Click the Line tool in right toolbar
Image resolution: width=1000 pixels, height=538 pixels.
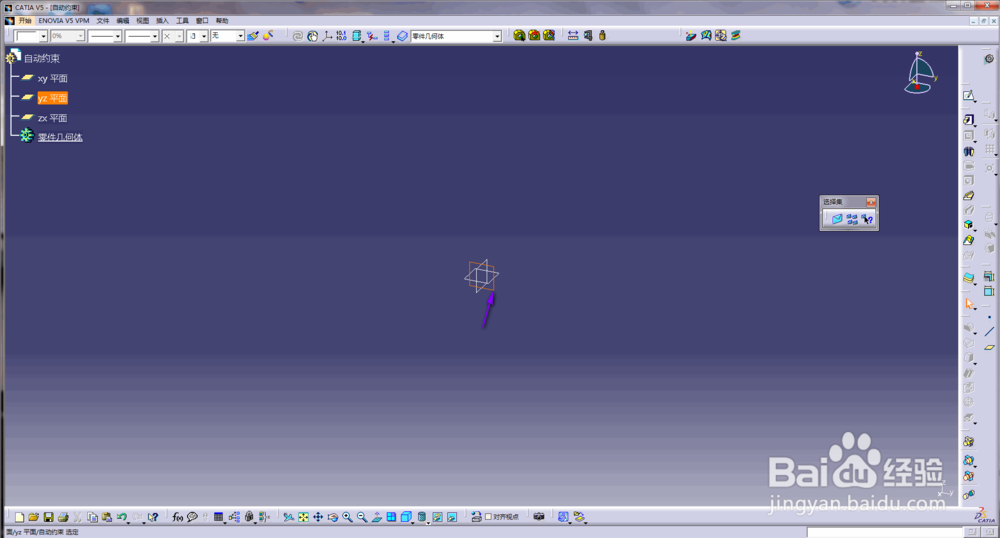[x=989, y=331]
